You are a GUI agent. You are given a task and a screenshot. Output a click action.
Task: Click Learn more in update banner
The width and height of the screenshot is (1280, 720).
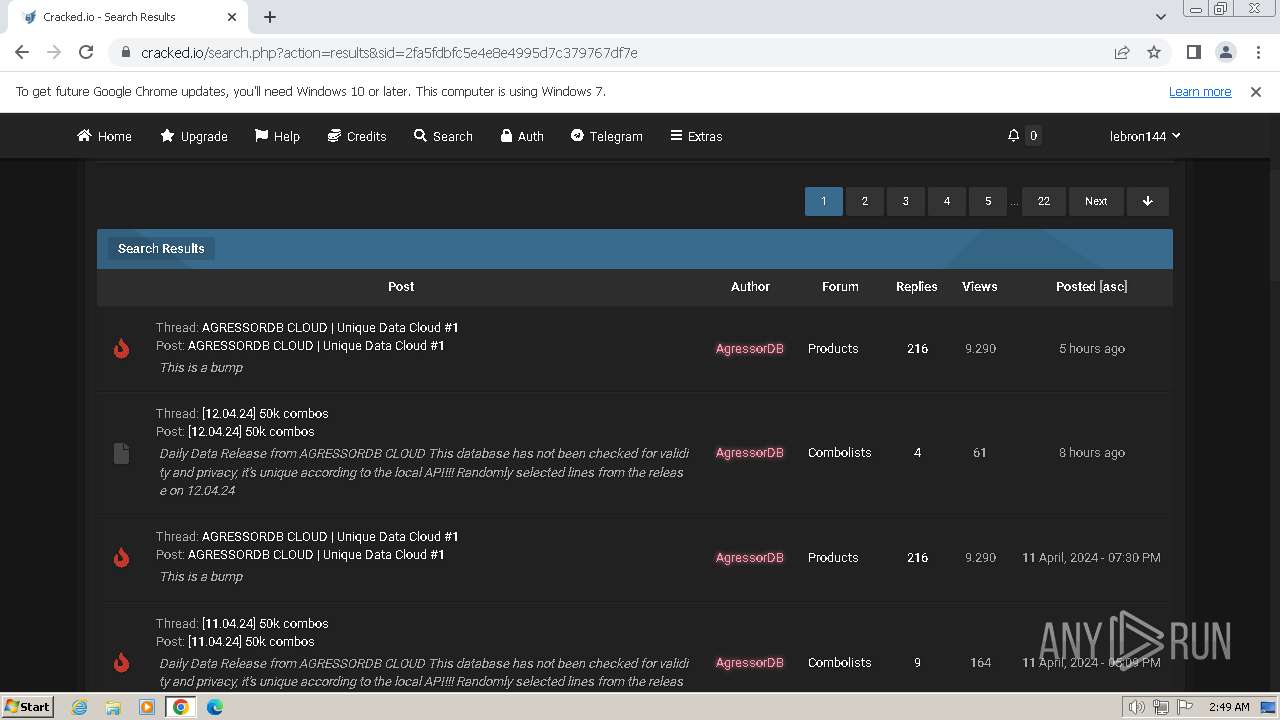pyautogui.click(x=1200, y=91)
